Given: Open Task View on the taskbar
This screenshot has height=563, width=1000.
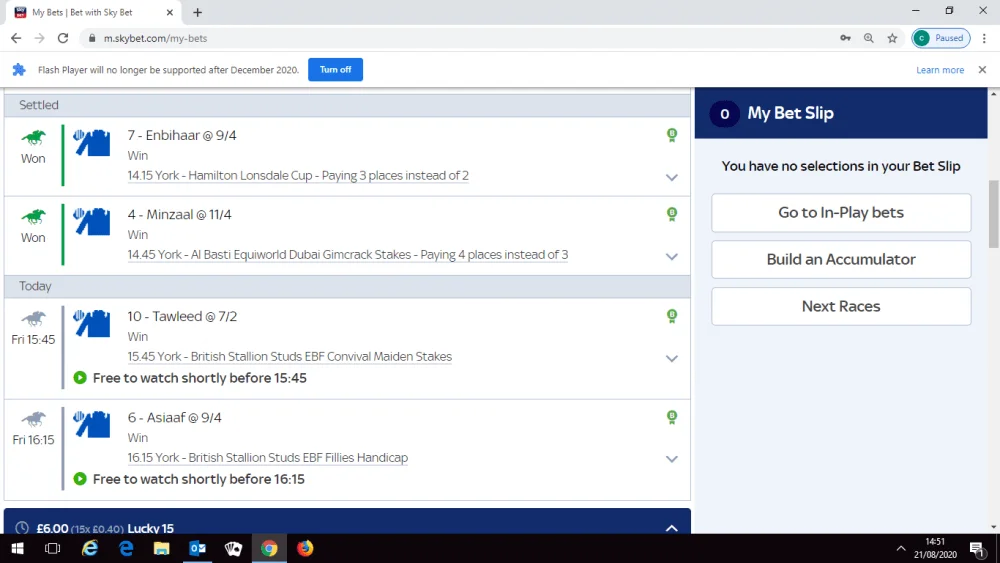Looking at the screenshot, I should [x=52, y=548].
